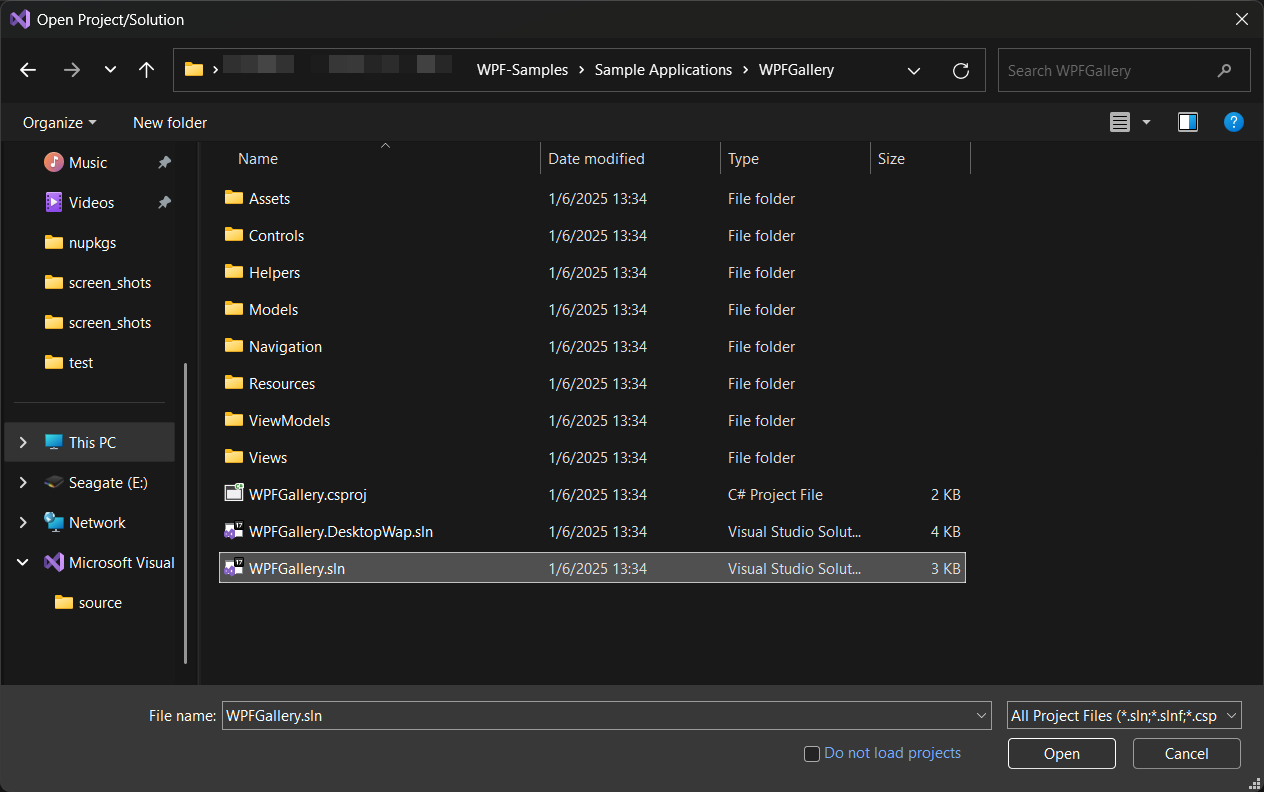Open the source folder under Visual Studio

tap(90, 602)
